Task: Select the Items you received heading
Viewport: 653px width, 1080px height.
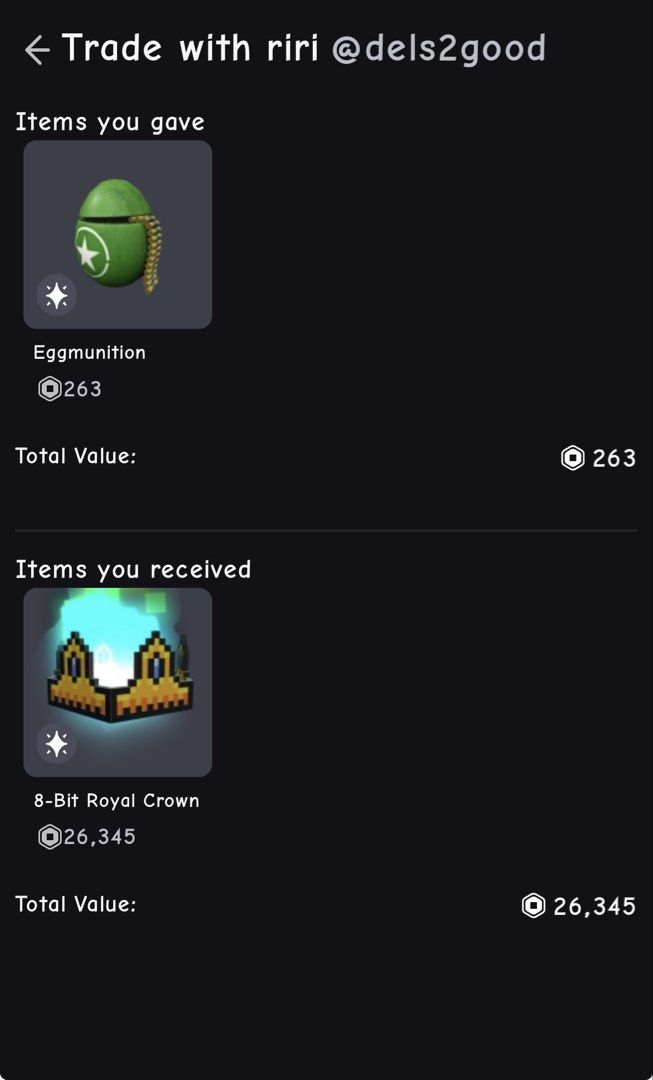Action: [133, 570]
